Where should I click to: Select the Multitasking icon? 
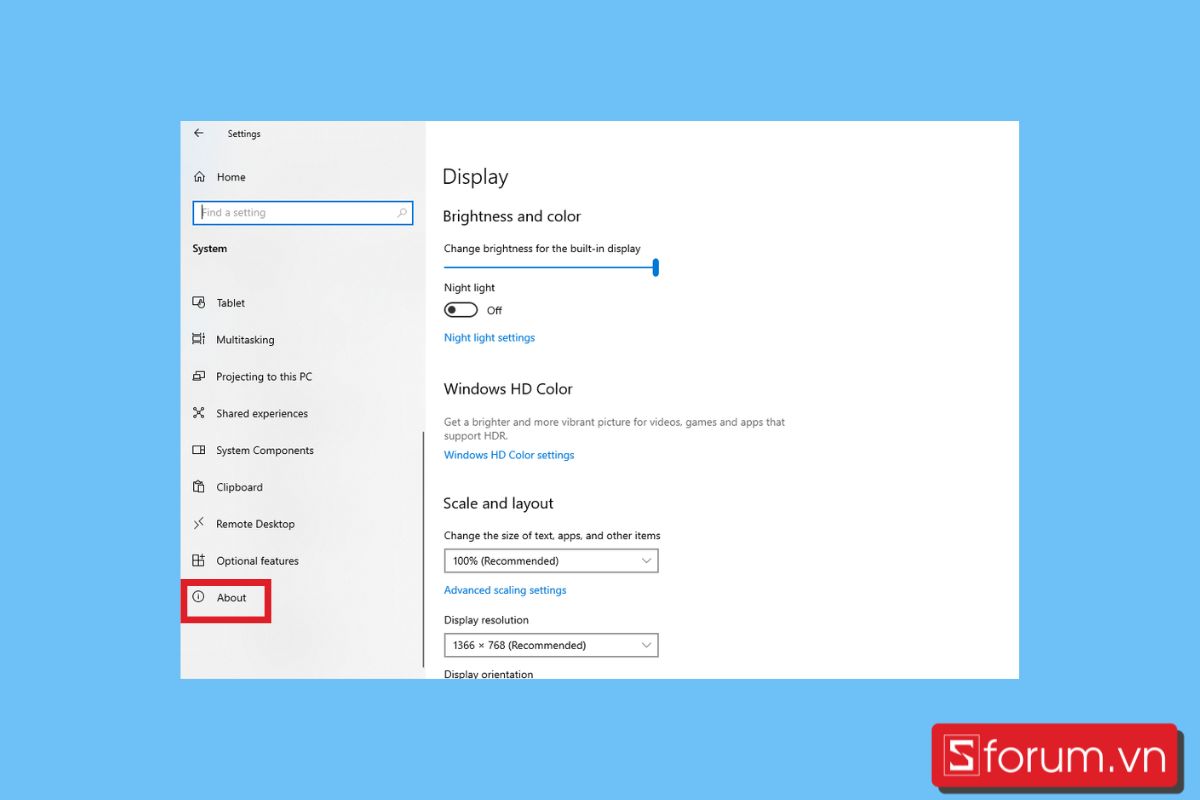click(x=198, y=339)
